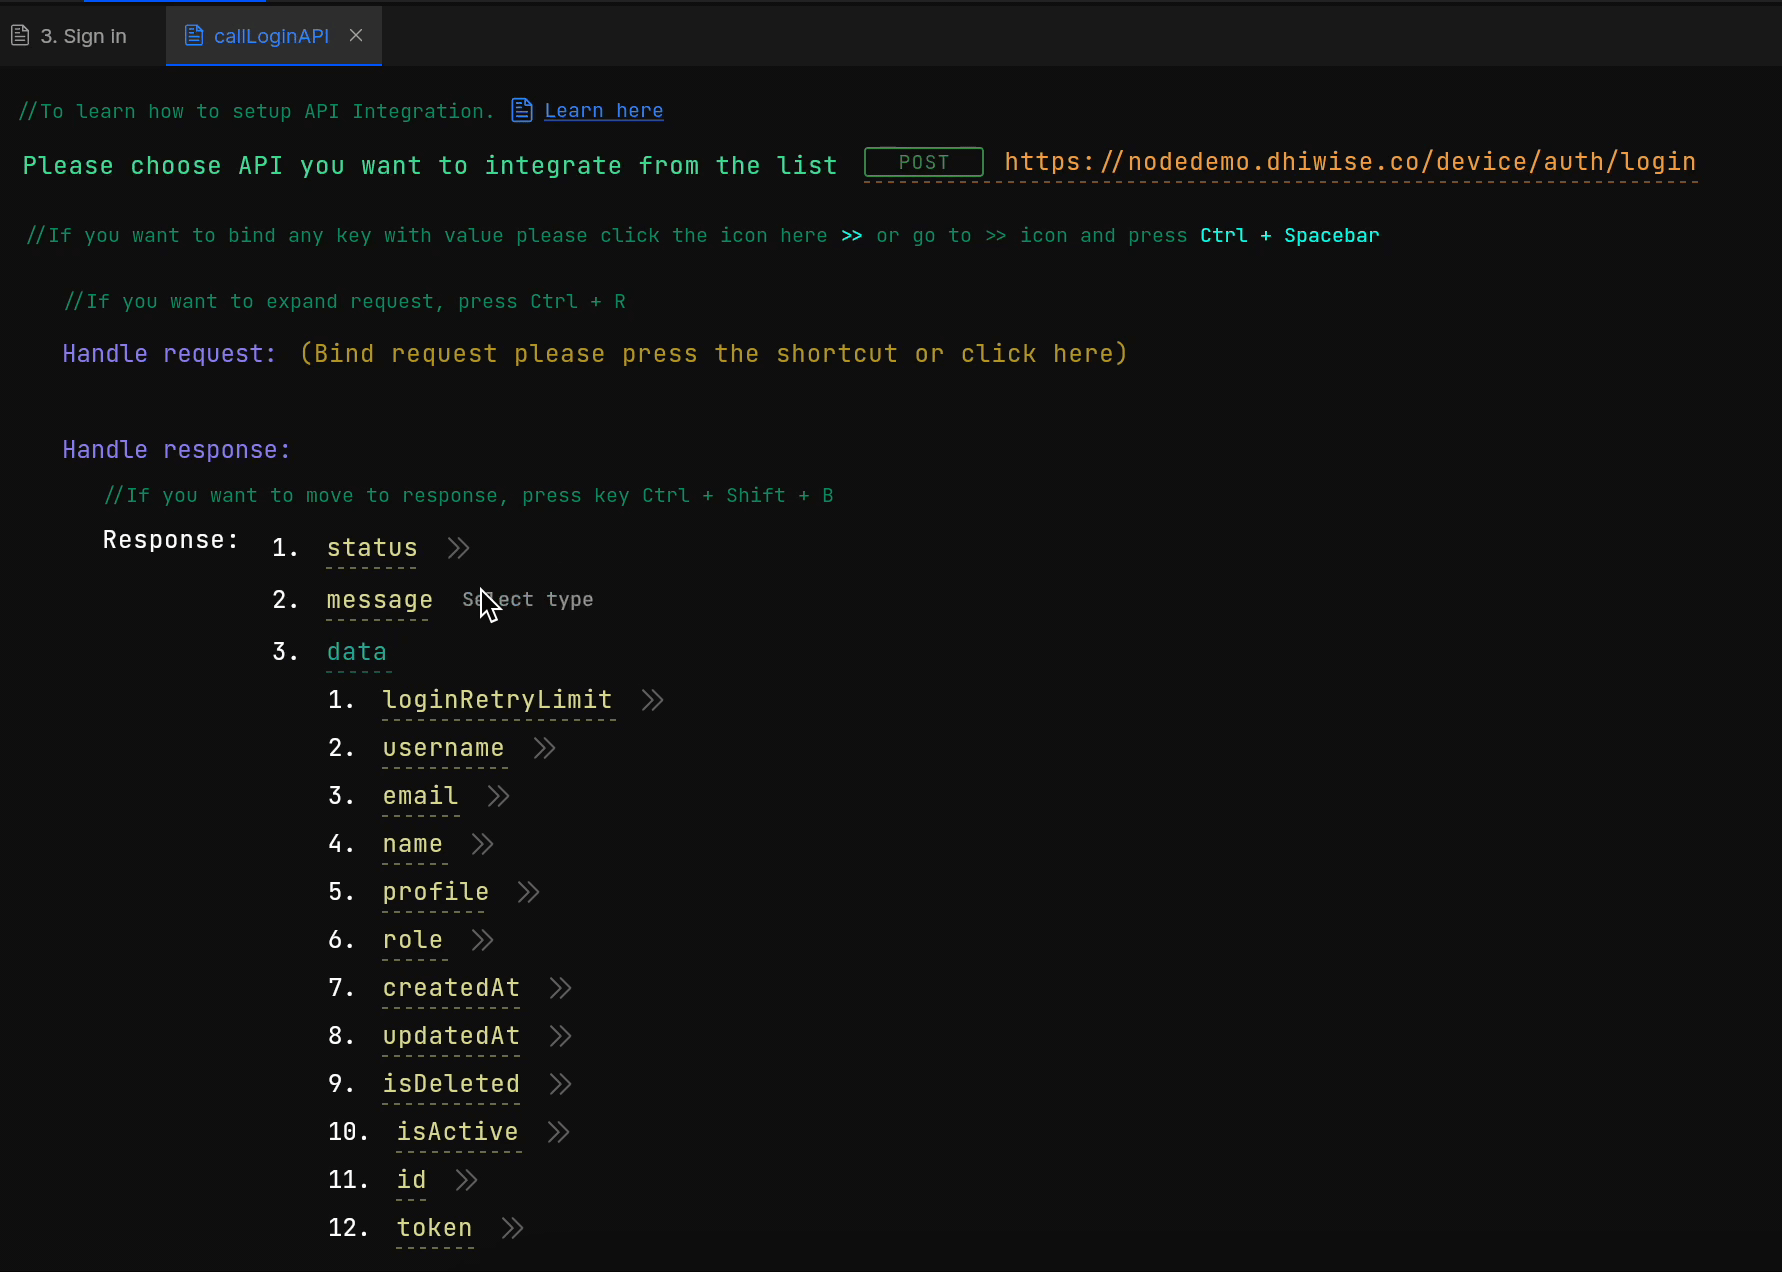Click the chevron next to updatedAt field
This screenshot has height=1272, width=1782.
558,1035
